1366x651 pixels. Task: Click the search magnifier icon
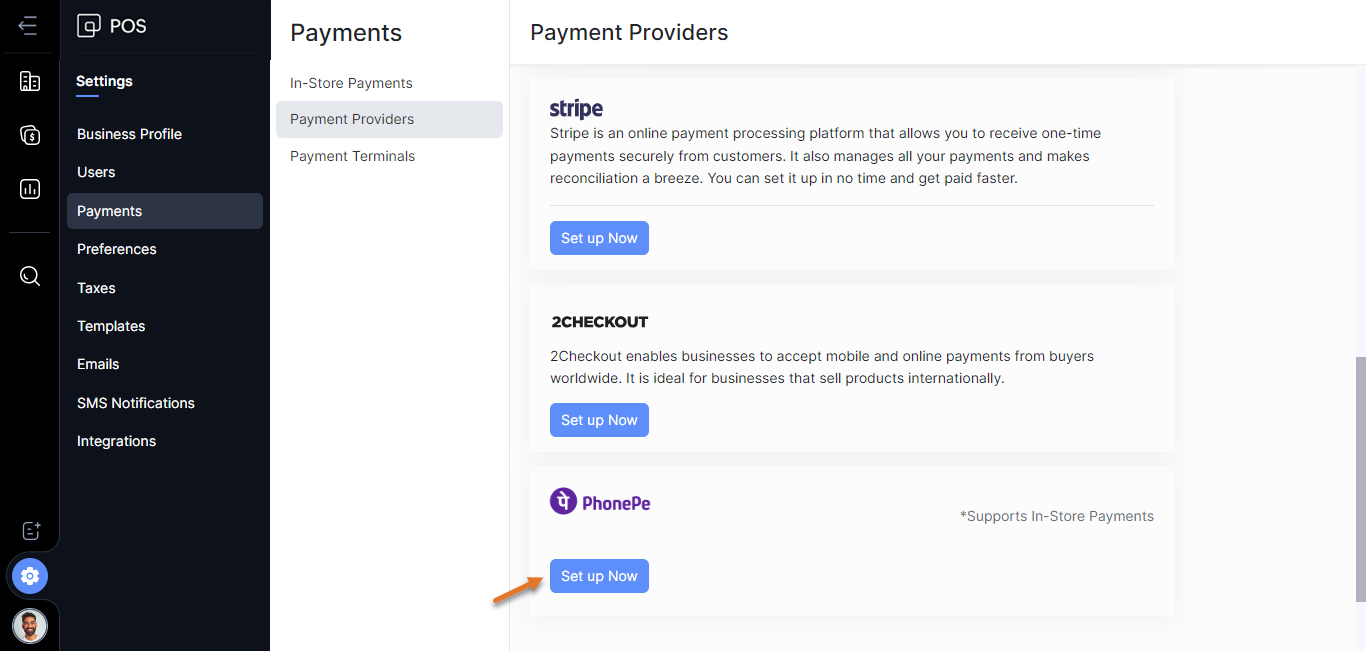[30, 276]
